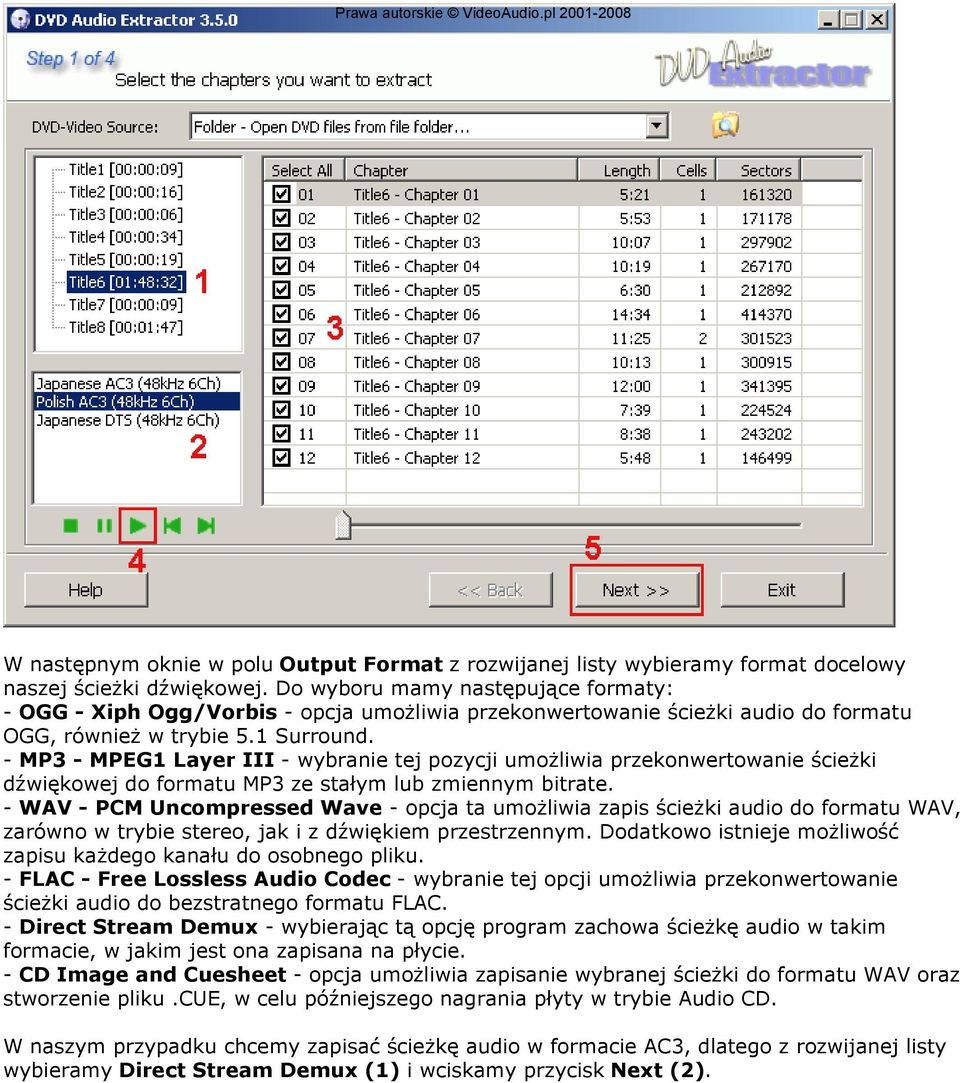Choose Polish AC3 (48kHz 6Ch) audio track
Viewport: 960px width, 1083px height.
click(x=137, y=402)
